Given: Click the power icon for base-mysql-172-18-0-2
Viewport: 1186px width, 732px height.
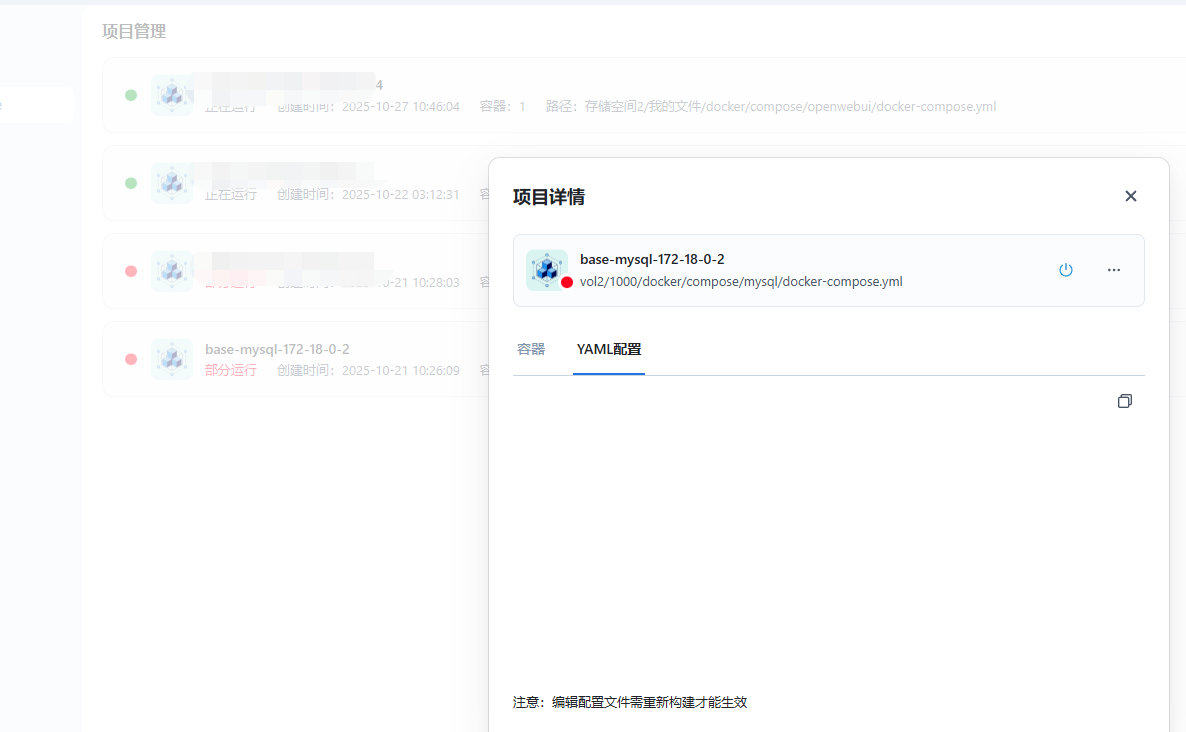Looking at the screenshot, I should coord(1066,270).
